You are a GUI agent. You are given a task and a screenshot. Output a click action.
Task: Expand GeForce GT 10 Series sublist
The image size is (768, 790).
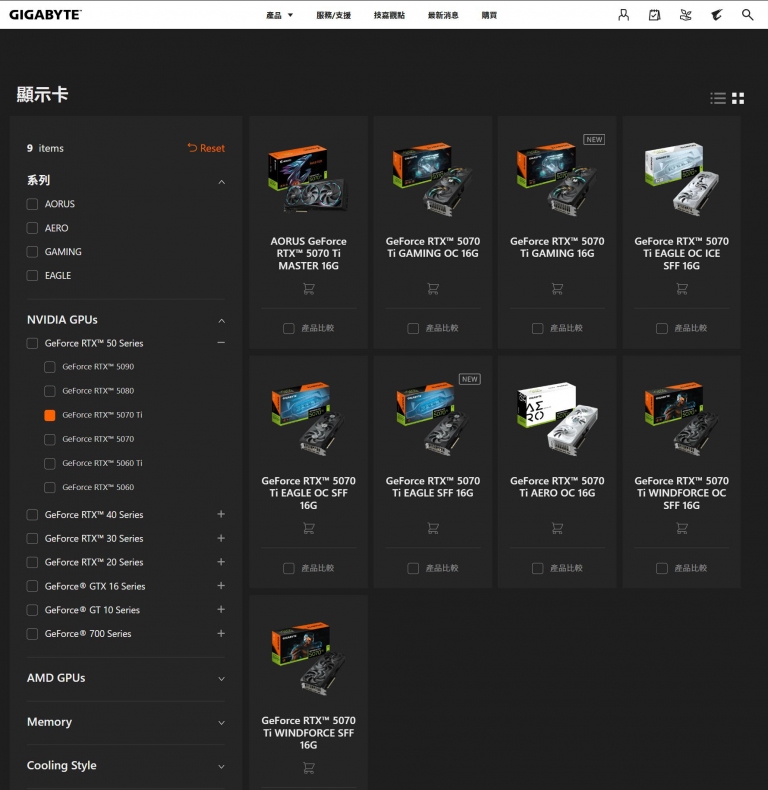point(221,609)
